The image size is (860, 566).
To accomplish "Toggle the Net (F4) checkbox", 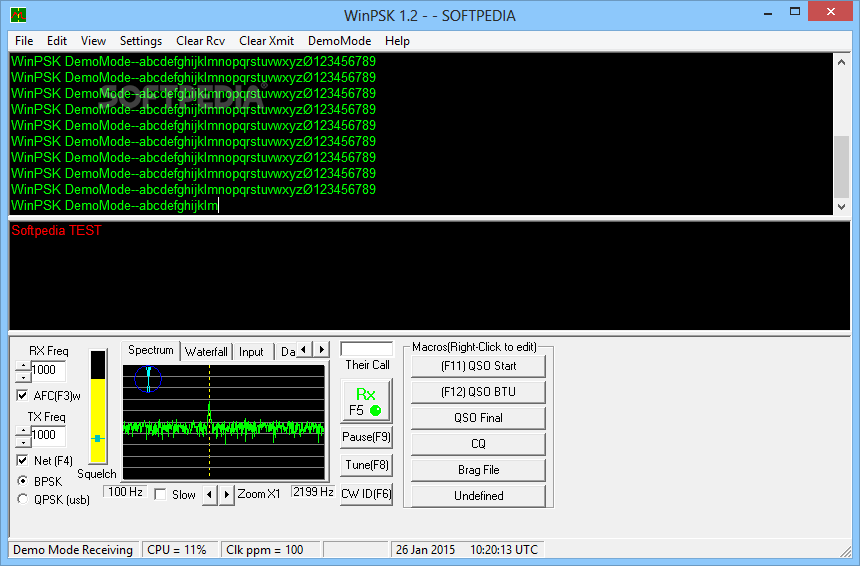I will [x=22, y=460].
